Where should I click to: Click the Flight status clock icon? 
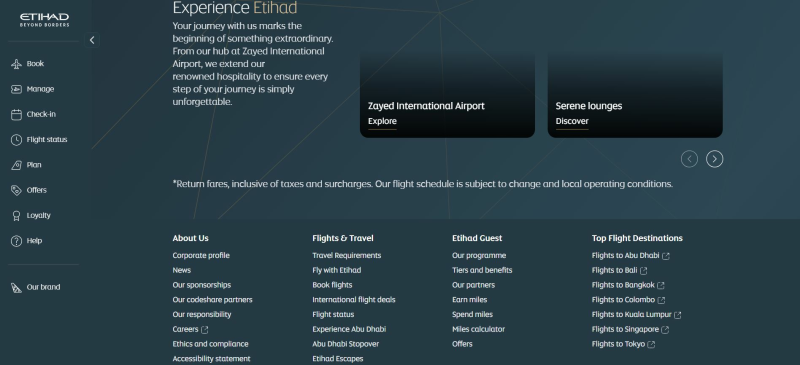[16, 140]
